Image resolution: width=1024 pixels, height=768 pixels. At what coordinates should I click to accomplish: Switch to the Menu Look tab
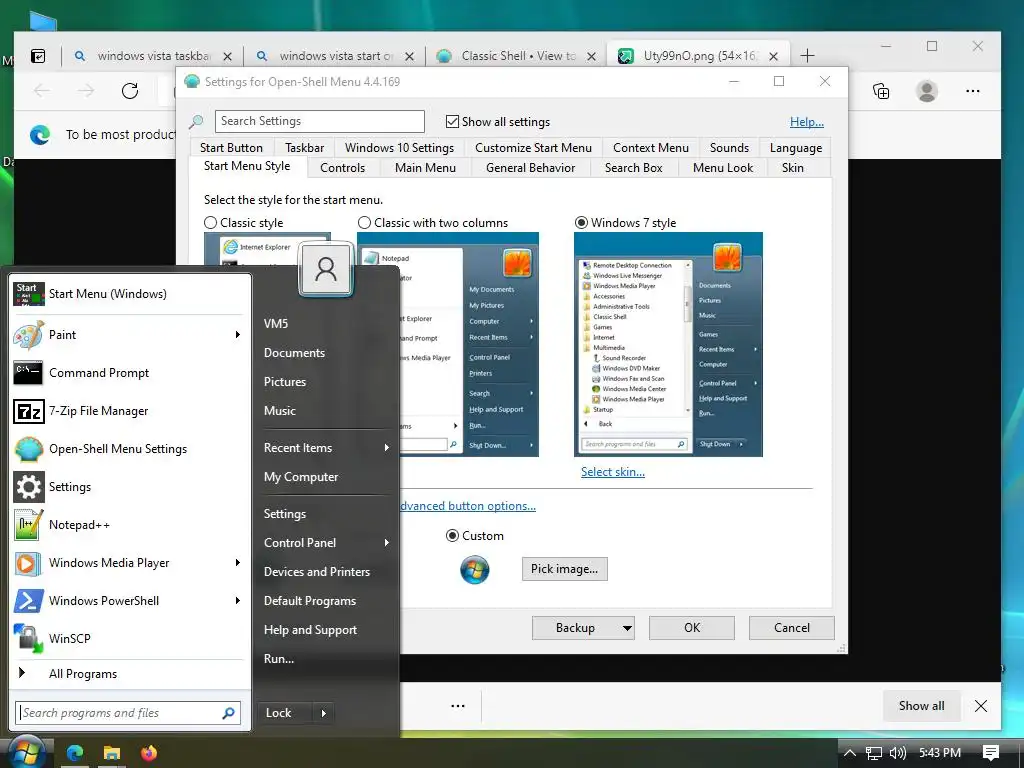click(x=722, y=168)
